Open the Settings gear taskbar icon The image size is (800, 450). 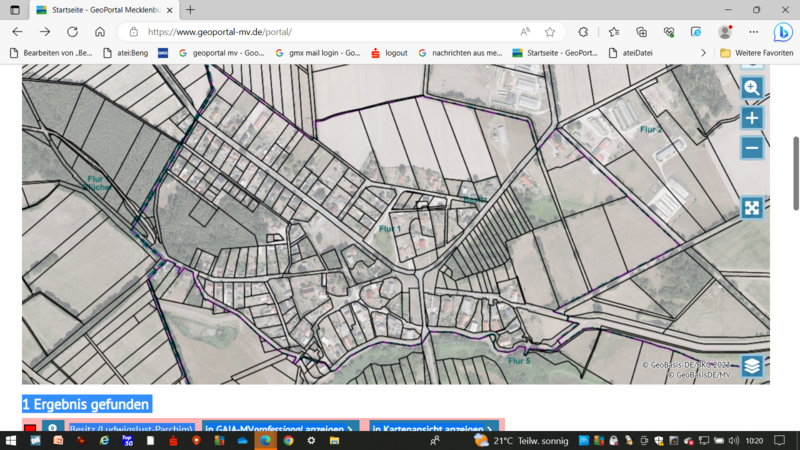coord(311,441)
